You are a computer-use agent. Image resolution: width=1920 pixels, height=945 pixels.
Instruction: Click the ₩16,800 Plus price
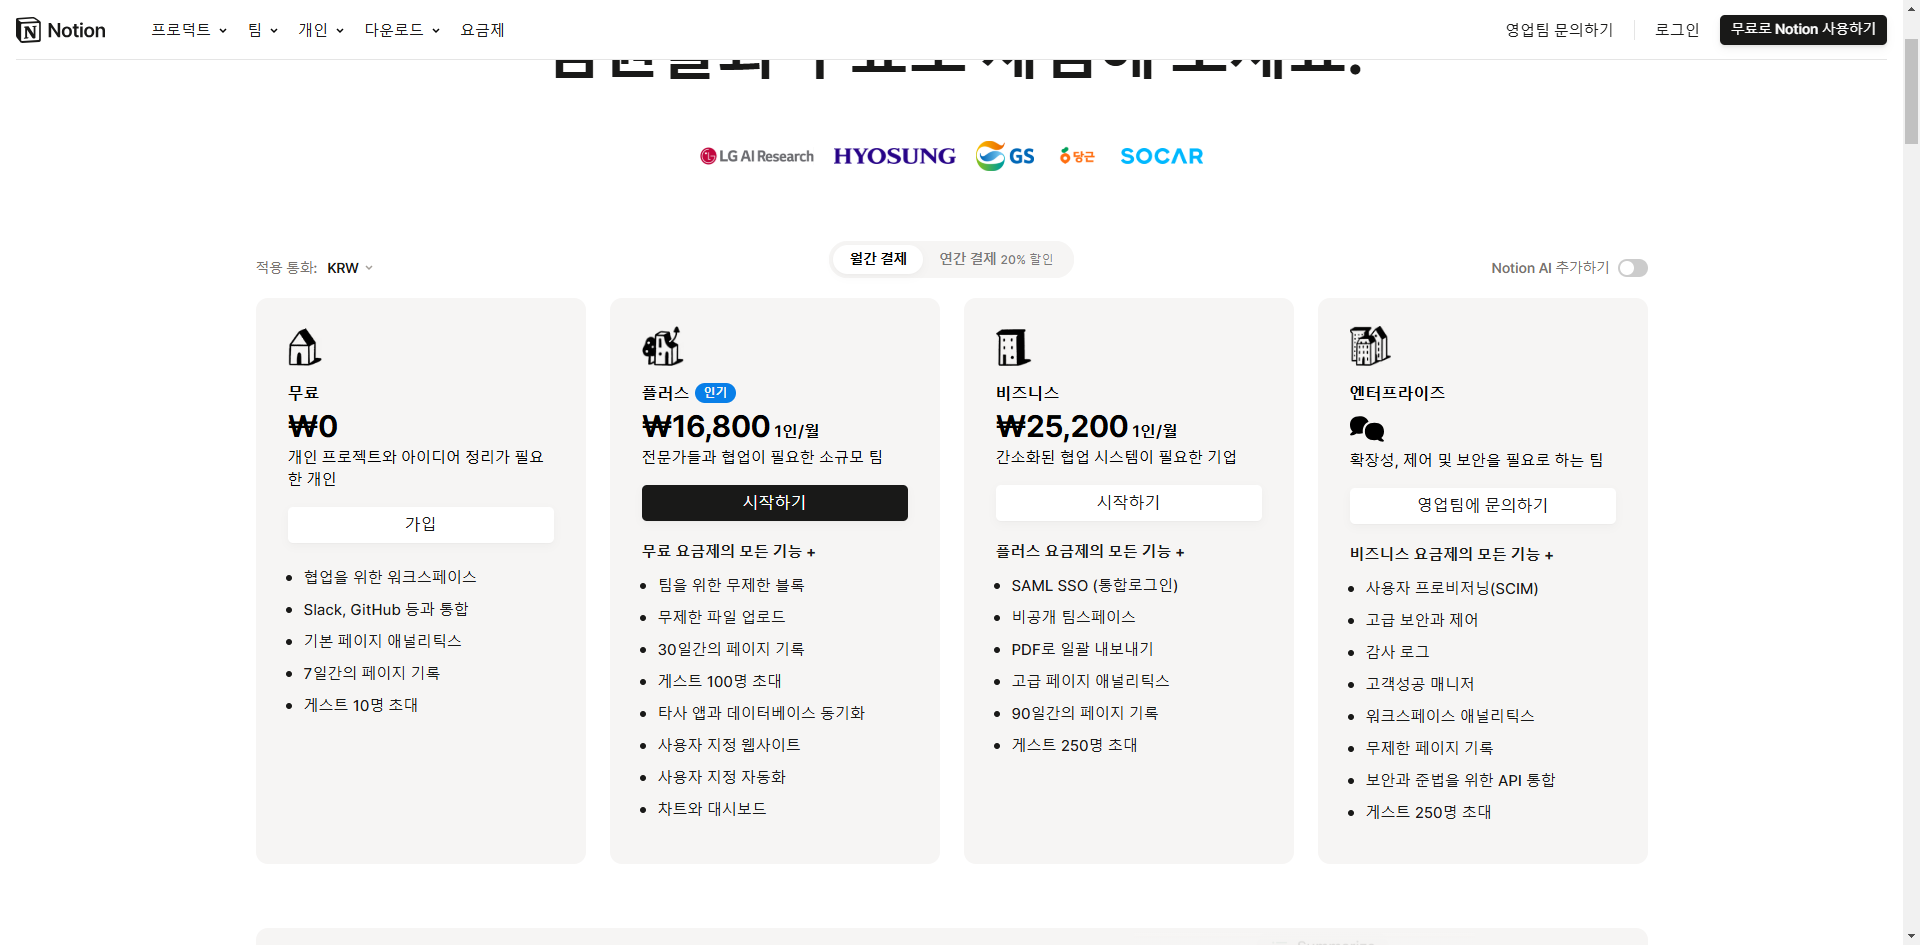pyautogui.click(x=706, y=427)
